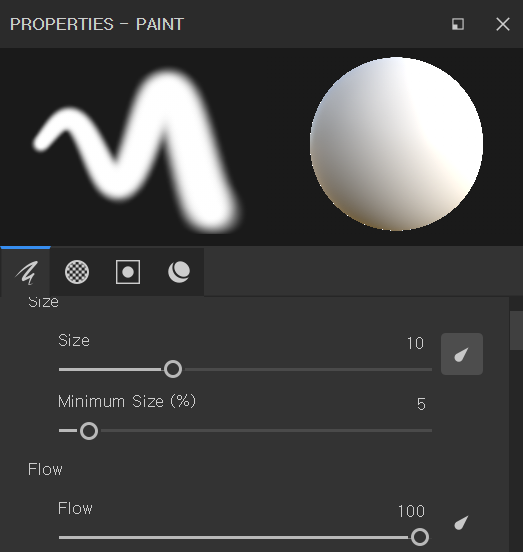Click the Size slider handle
523x552 pixels.
[173, 369]
